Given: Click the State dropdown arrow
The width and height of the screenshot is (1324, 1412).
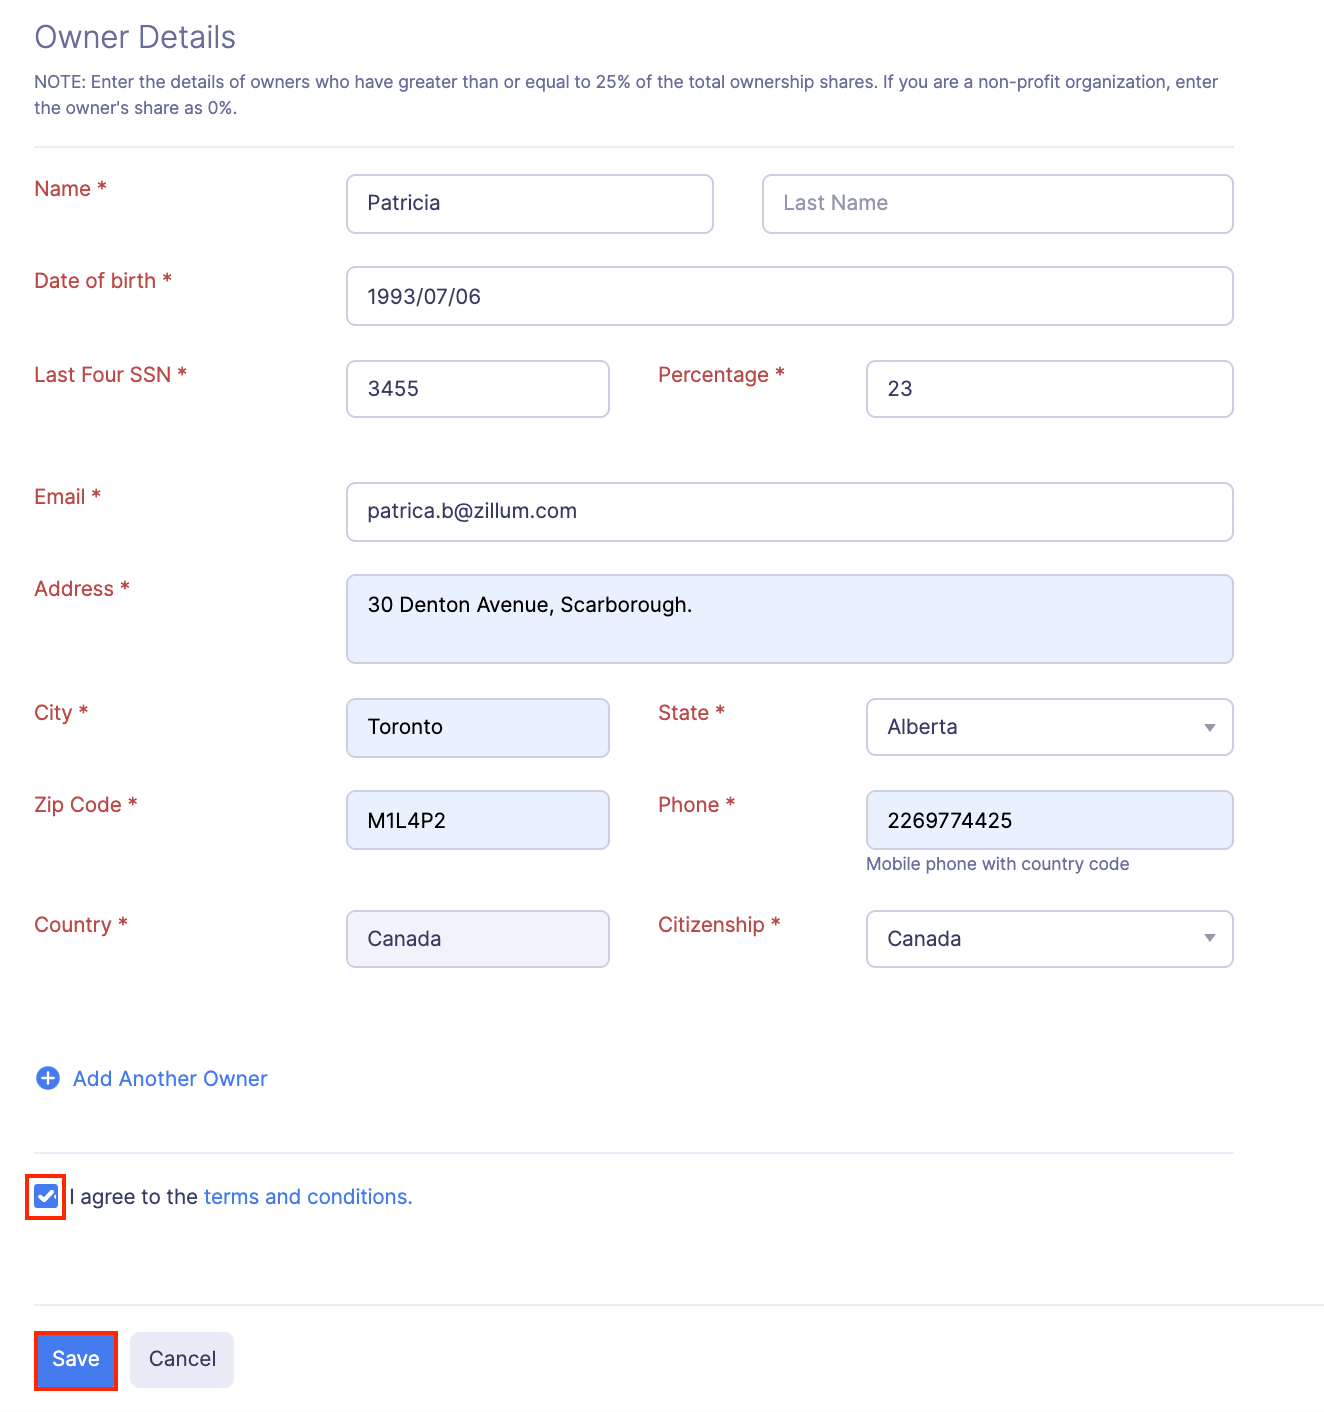Looking at the screenshot, I should (x=1210, y=727).
